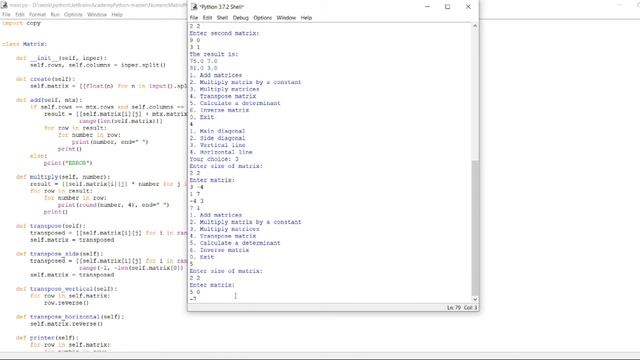The width and height of the screenshot is (640, 360).
Task: Click the '5 0' matrix input line
Action: click(195, 292)
